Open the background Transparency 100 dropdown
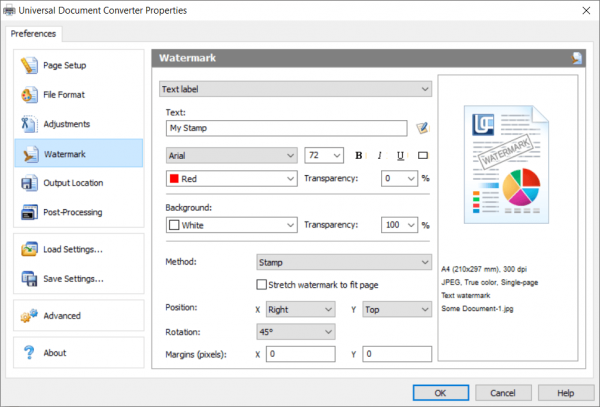600x407 pixels. [399, 225]
